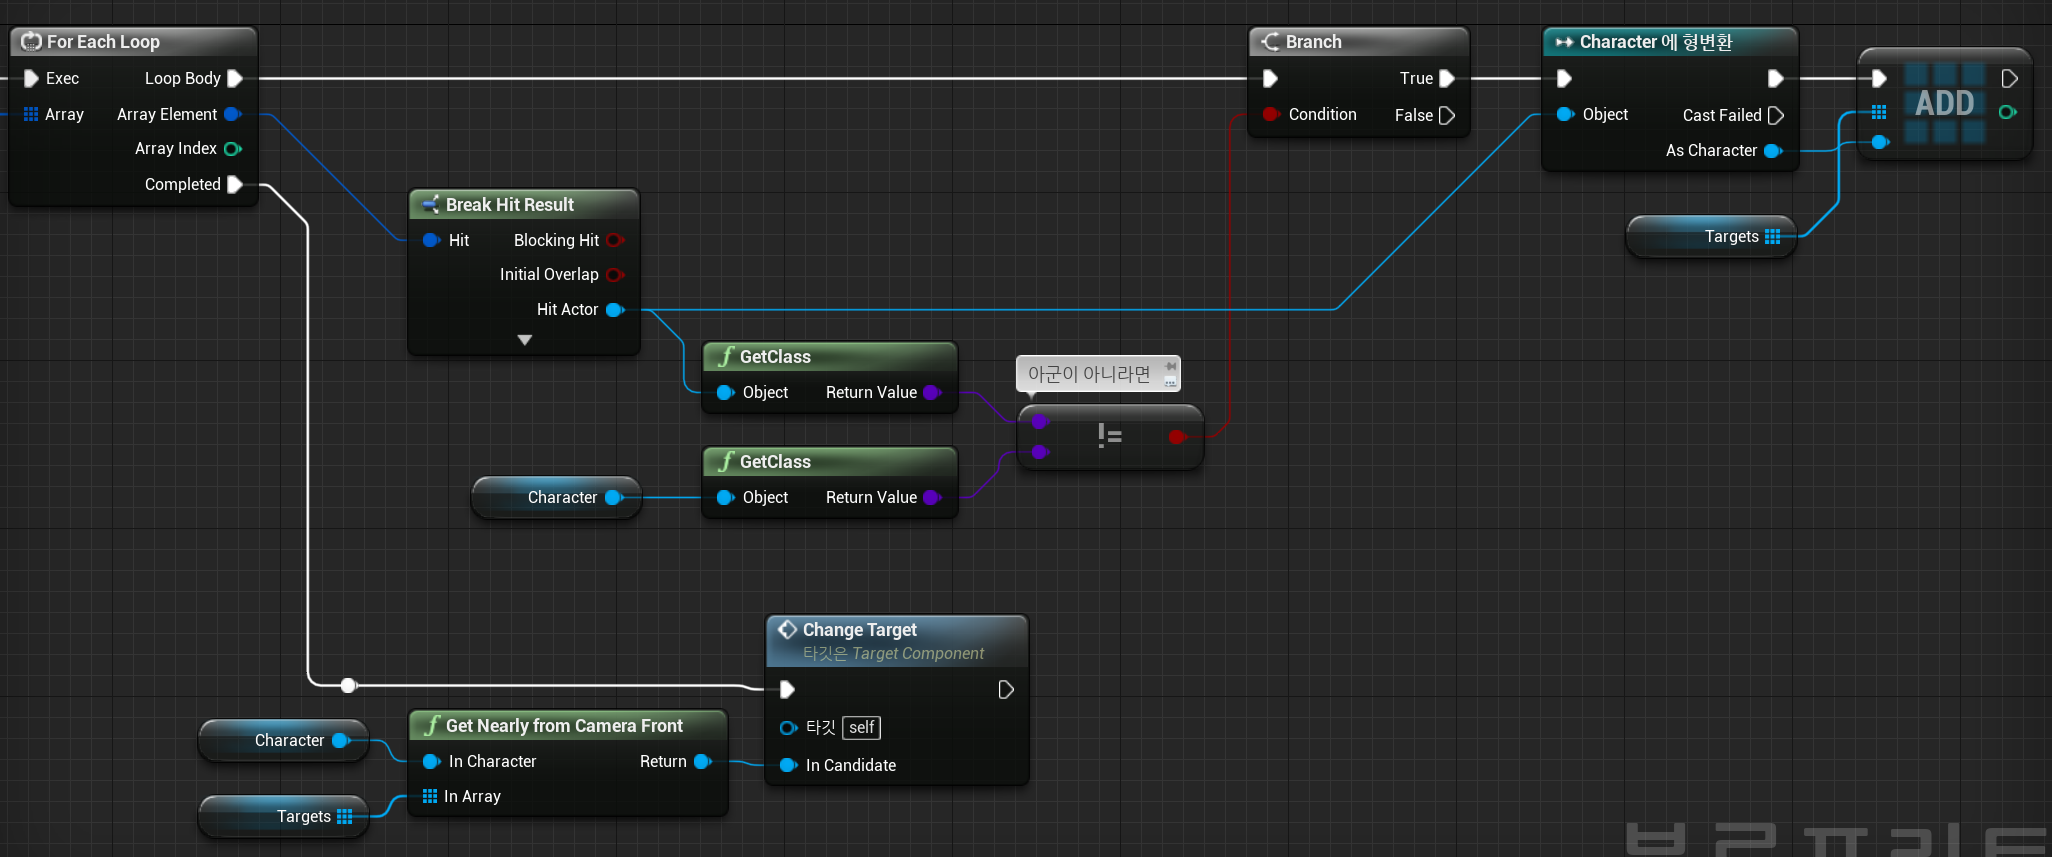Click the reroute node on the Completed wire
This screenshot has width=2052, height=857.
click(348, 685)
